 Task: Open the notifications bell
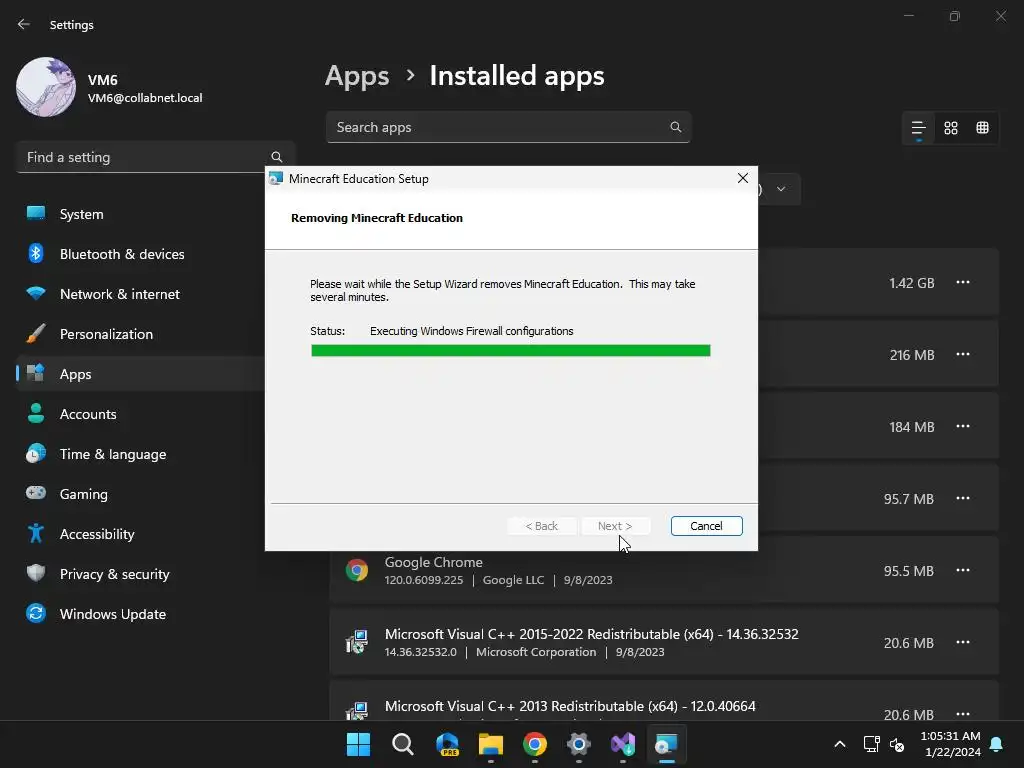click(997, 744)
